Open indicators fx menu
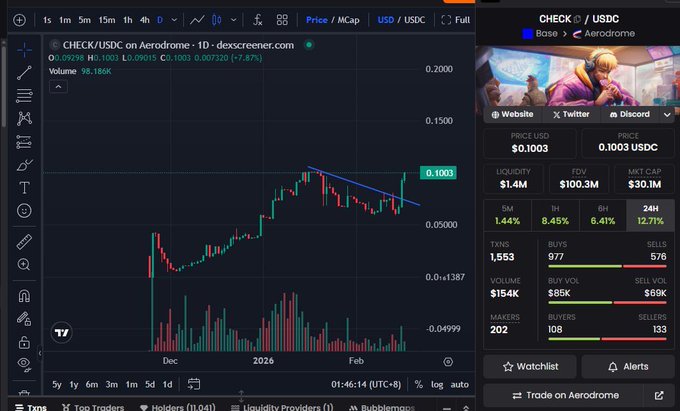Screen dimensions: 680x411 pyautogui.click(x=258, y=20)
